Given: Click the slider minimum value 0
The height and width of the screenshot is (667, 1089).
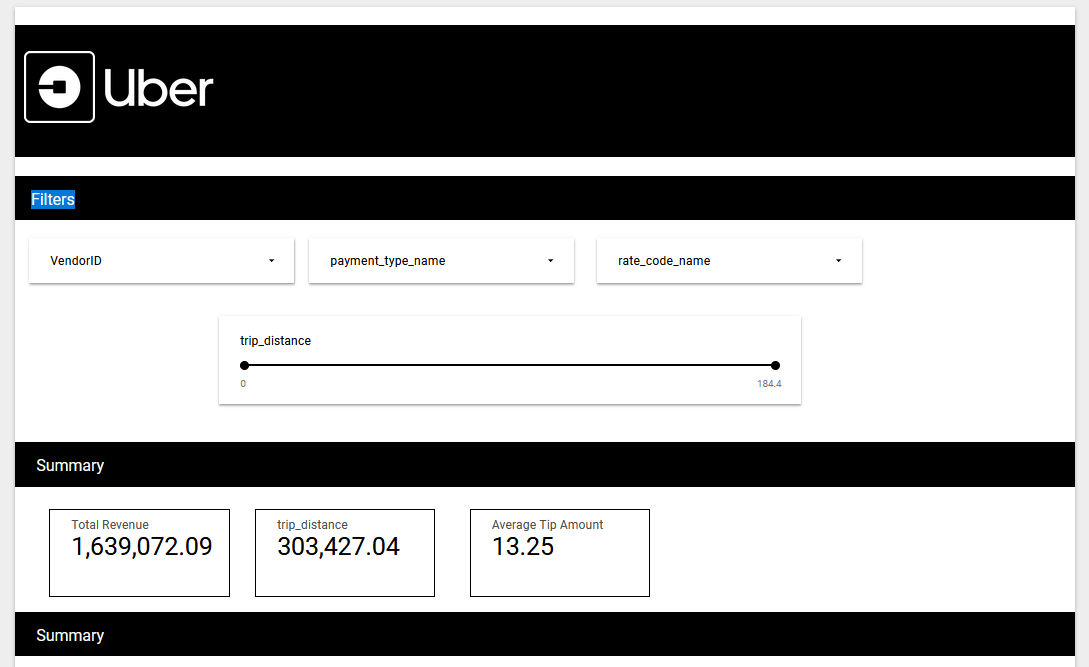Looking at the screenshot, I should tap(243, 384).
